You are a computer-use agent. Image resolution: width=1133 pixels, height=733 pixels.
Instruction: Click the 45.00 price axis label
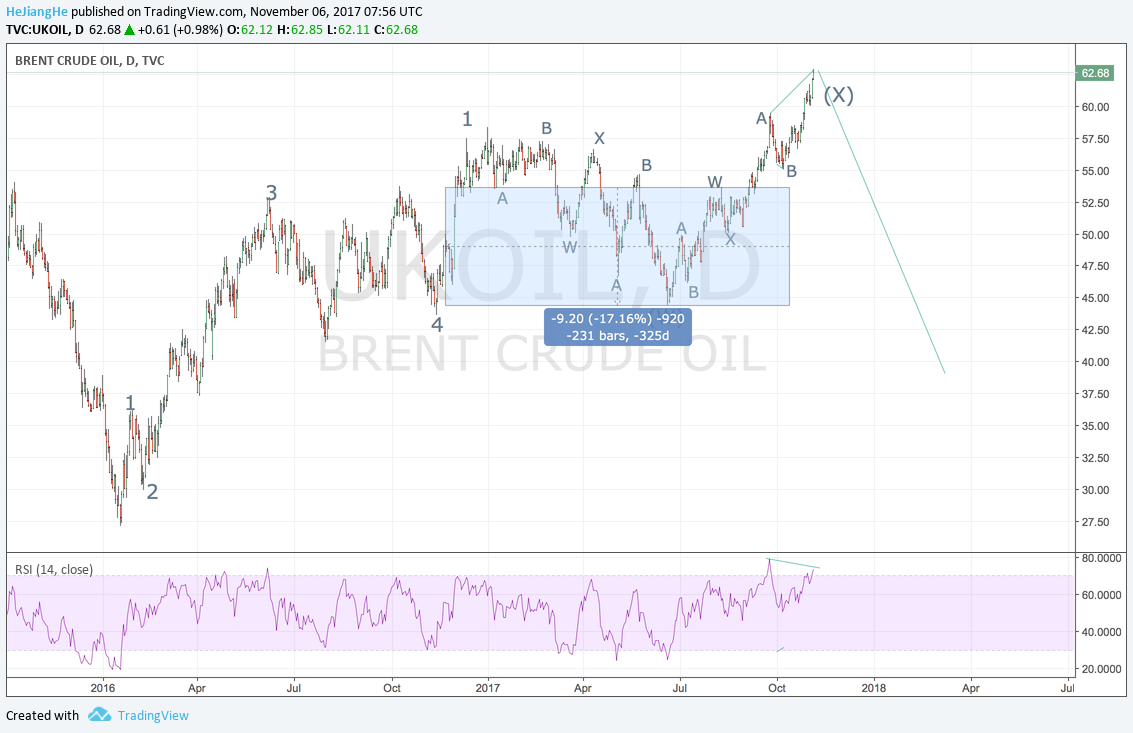pyautogui.click(x=1095, y=298)
